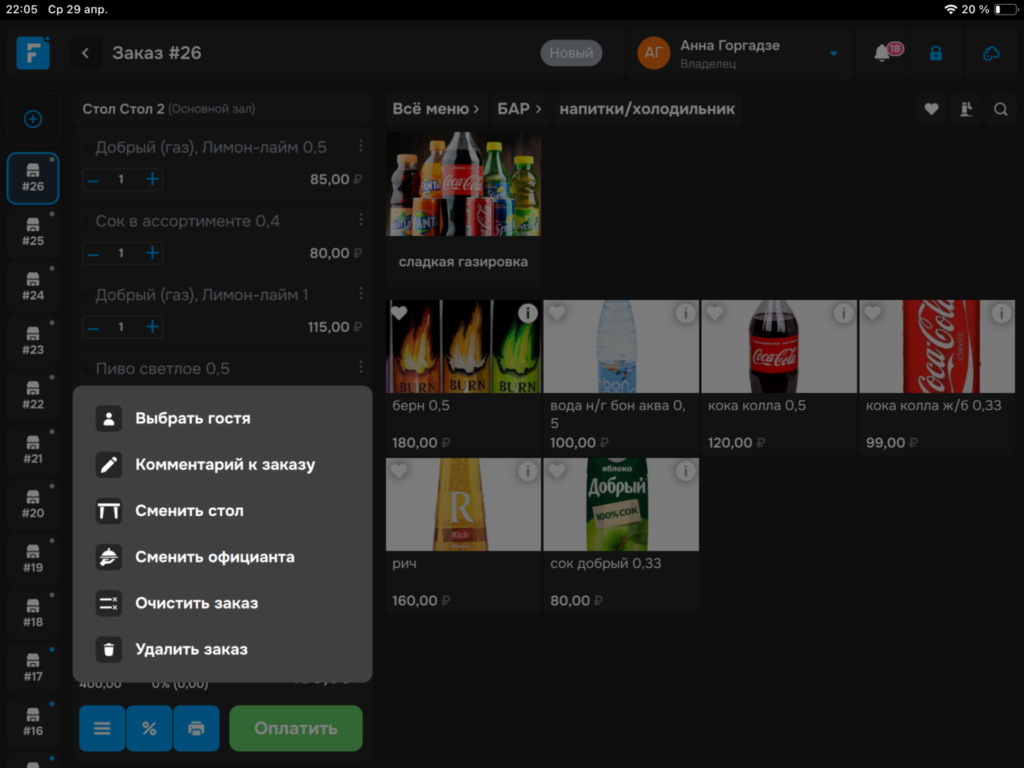Select Выбрать гостя menu entry
The image size is (1024, 768).
coord(222,418)
